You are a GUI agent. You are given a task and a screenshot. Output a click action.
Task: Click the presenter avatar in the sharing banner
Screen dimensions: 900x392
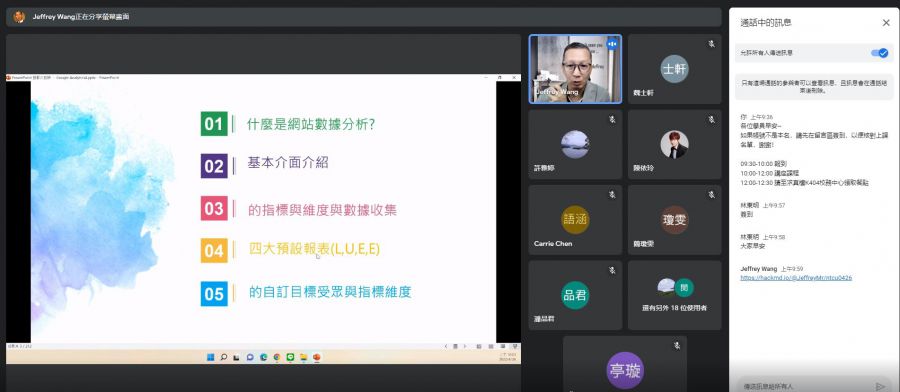[x=19, y=17]
